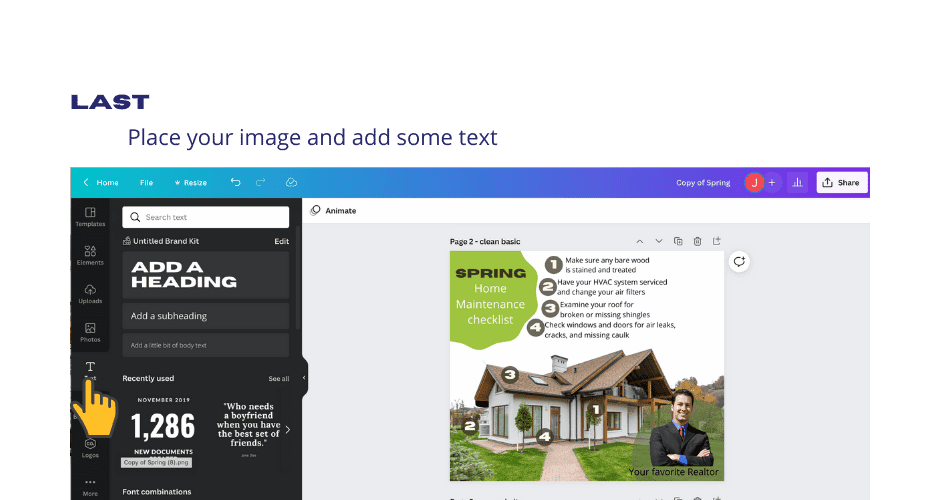The image size is (940, 500).
Task: Go back using the Home chevron
Action: tap(86, 182)
